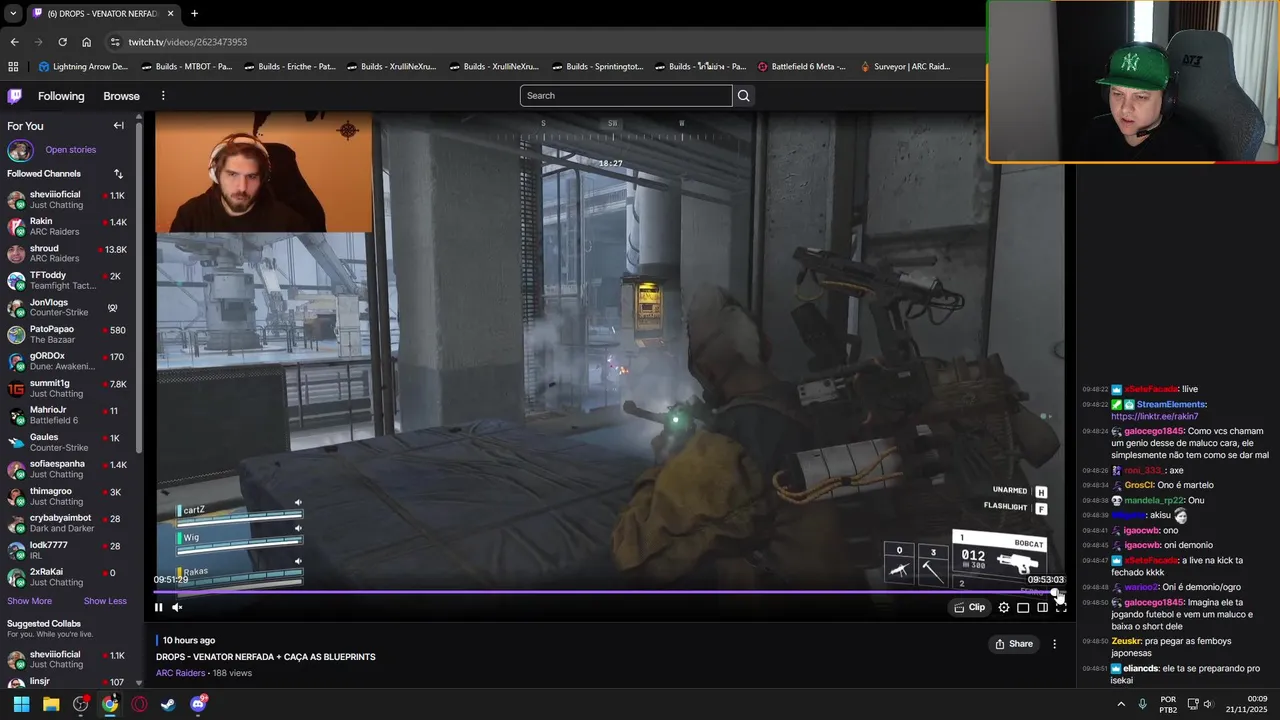The width and height of the screenshot is (1280, 720).
Task: Unmute the video player volume
Action: (x=177, y=607)
